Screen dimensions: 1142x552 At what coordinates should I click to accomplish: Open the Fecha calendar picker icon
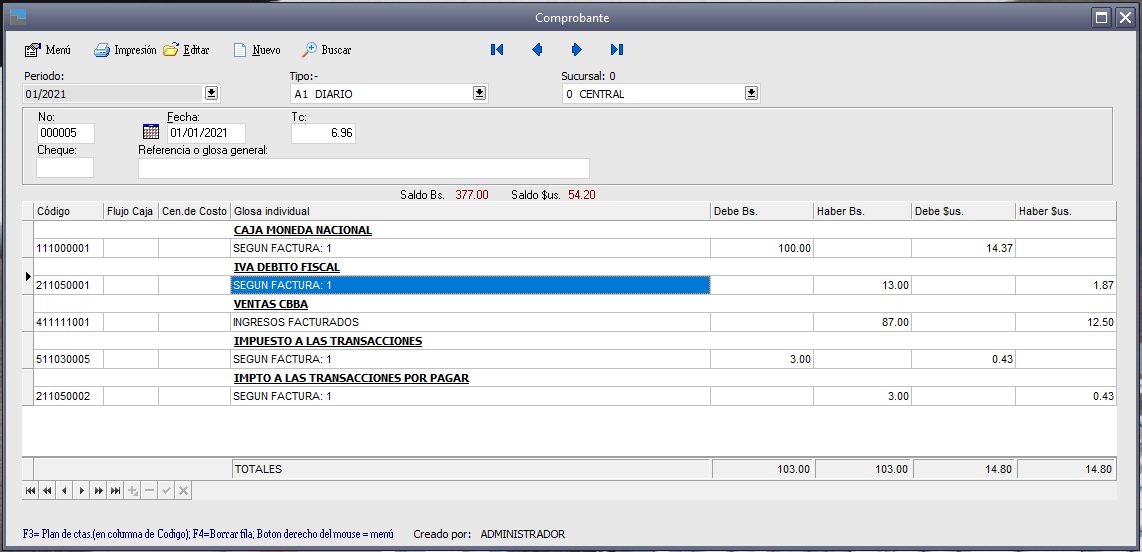151,132
